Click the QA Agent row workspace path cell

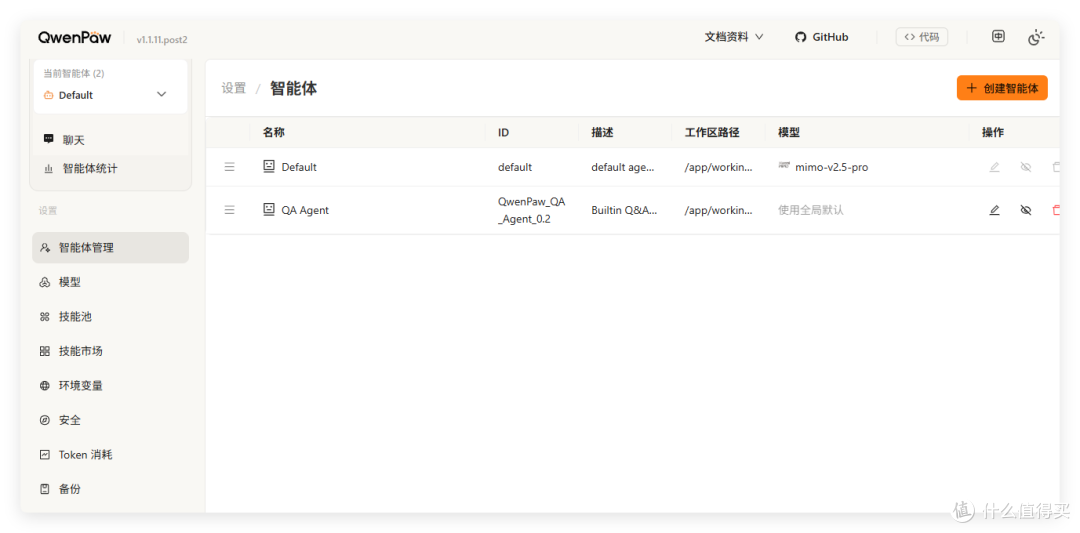(x=718, y=210)
